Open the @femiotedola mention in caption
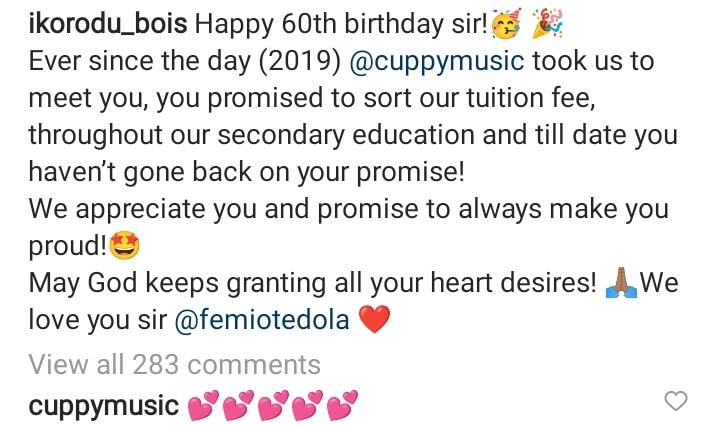Viewport: 720px width, 425px height. (262, 320)
